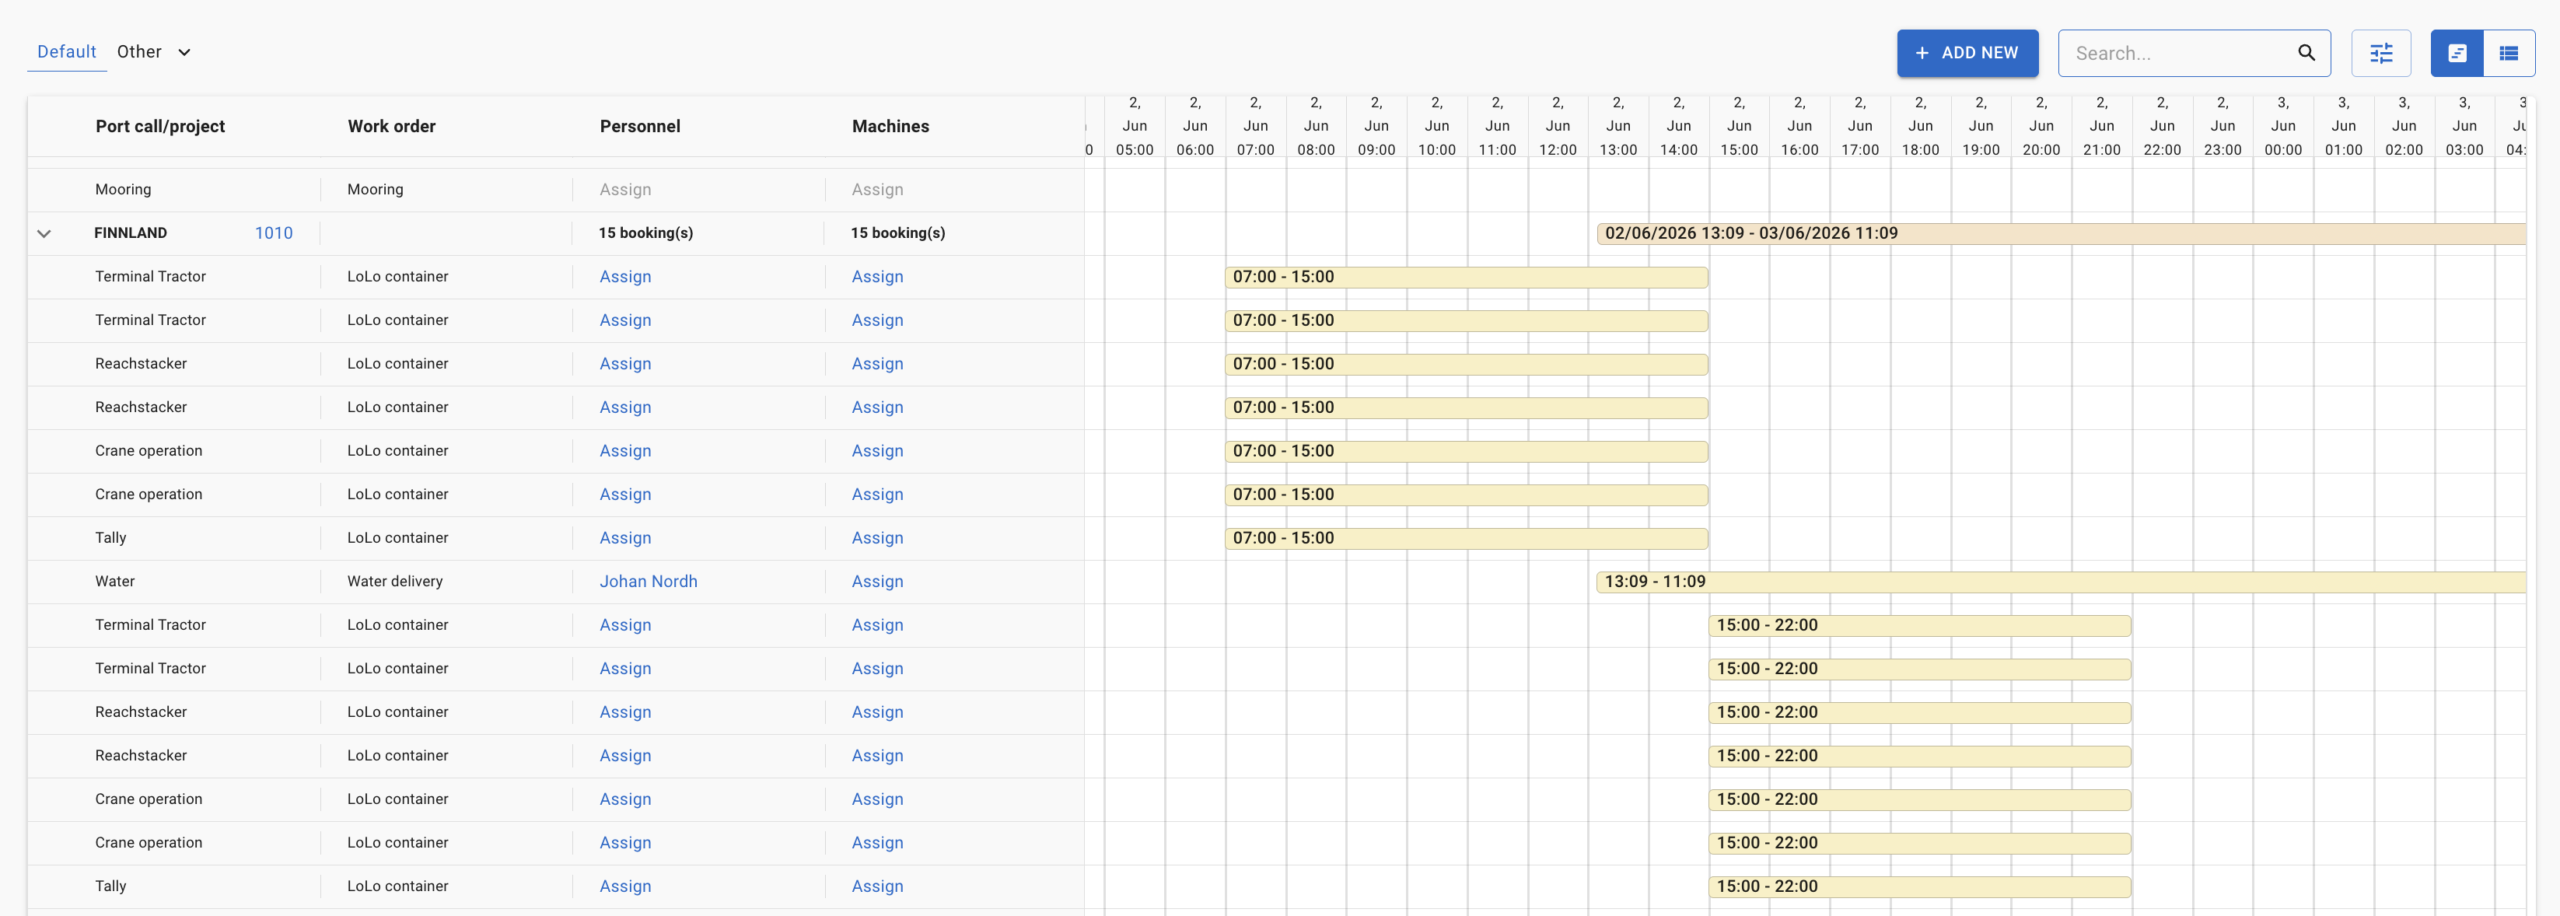The width and height of the screenshot is (2560, 916).
Task: Open port call number 1010 link
Action: pos(274,233)
